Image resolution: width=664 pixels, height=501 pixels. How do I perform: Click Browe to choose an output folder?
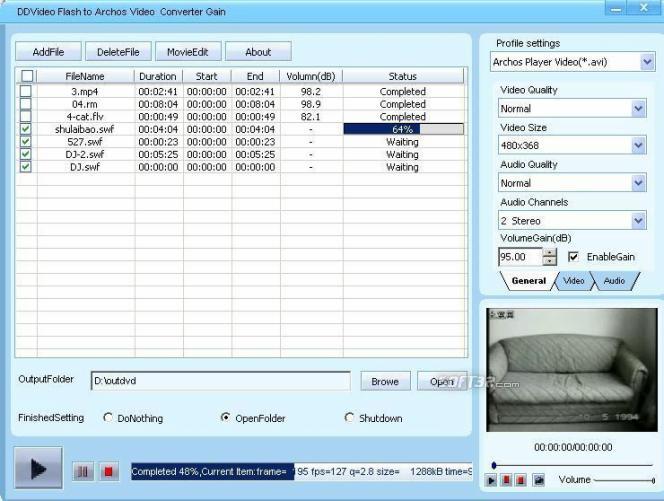coord(385,382)
